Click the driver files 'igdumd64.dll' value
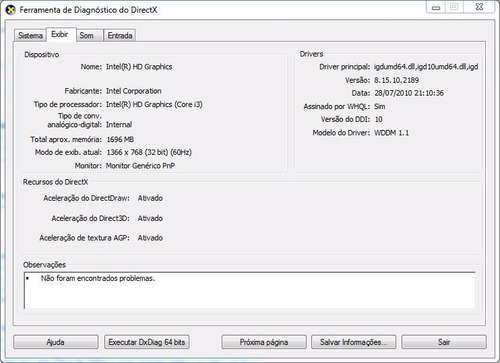500x363 pixels. [x=426, y=67]
